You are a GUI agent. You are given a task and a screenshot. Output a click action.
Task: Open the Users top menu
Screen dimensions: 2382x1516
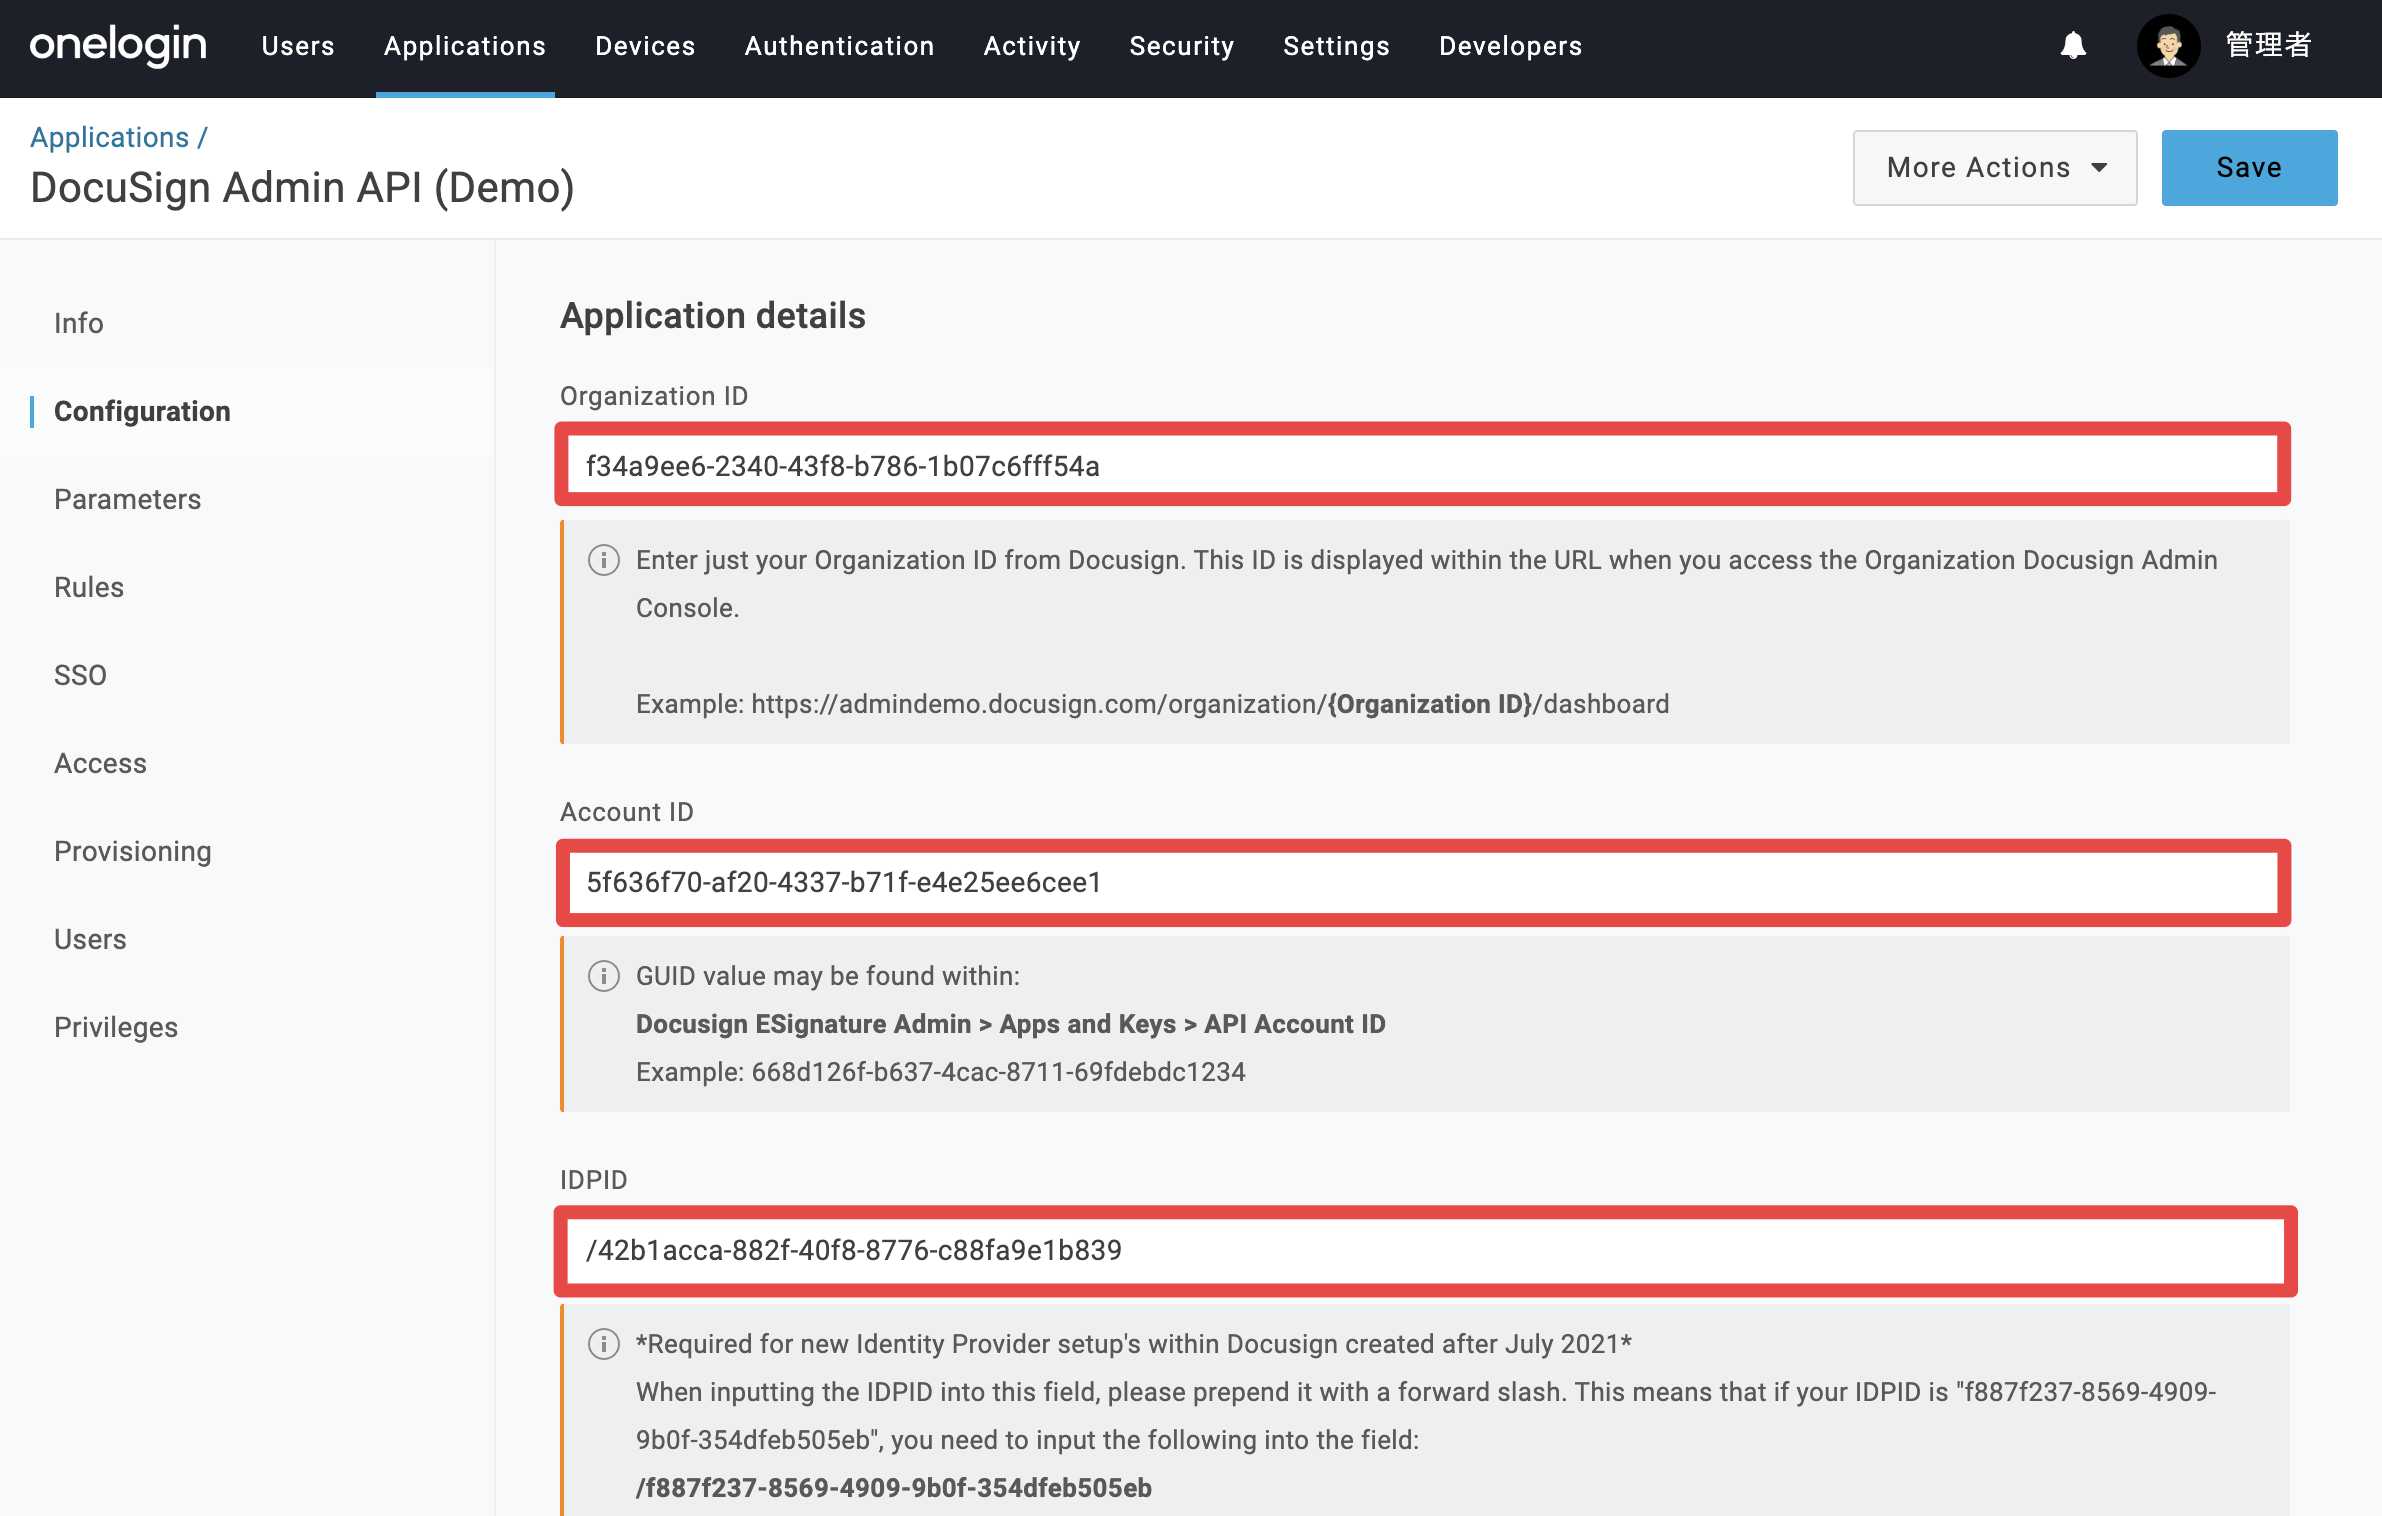point(298,46)
